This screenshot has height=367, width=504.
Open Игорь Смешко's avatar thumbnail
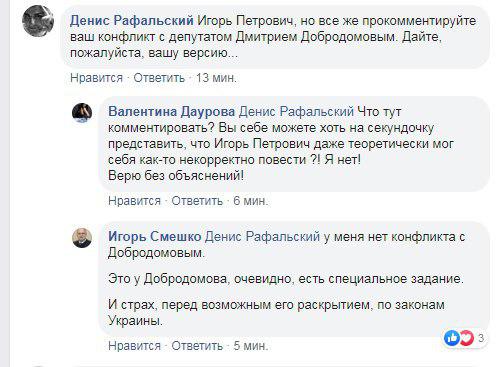point(82,238)
